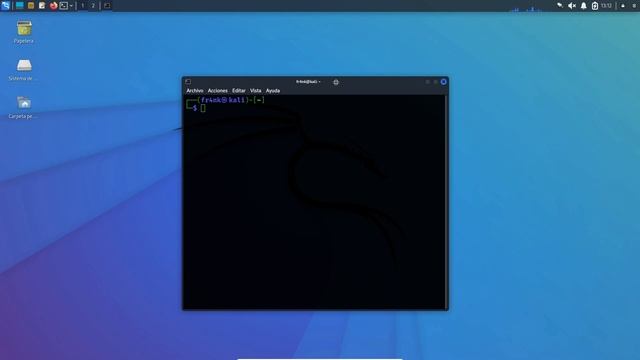Open the Papelera trash desktop icon
Image resolution: width=640 pixels, height=360 pixels.
(x=24, y=32)
